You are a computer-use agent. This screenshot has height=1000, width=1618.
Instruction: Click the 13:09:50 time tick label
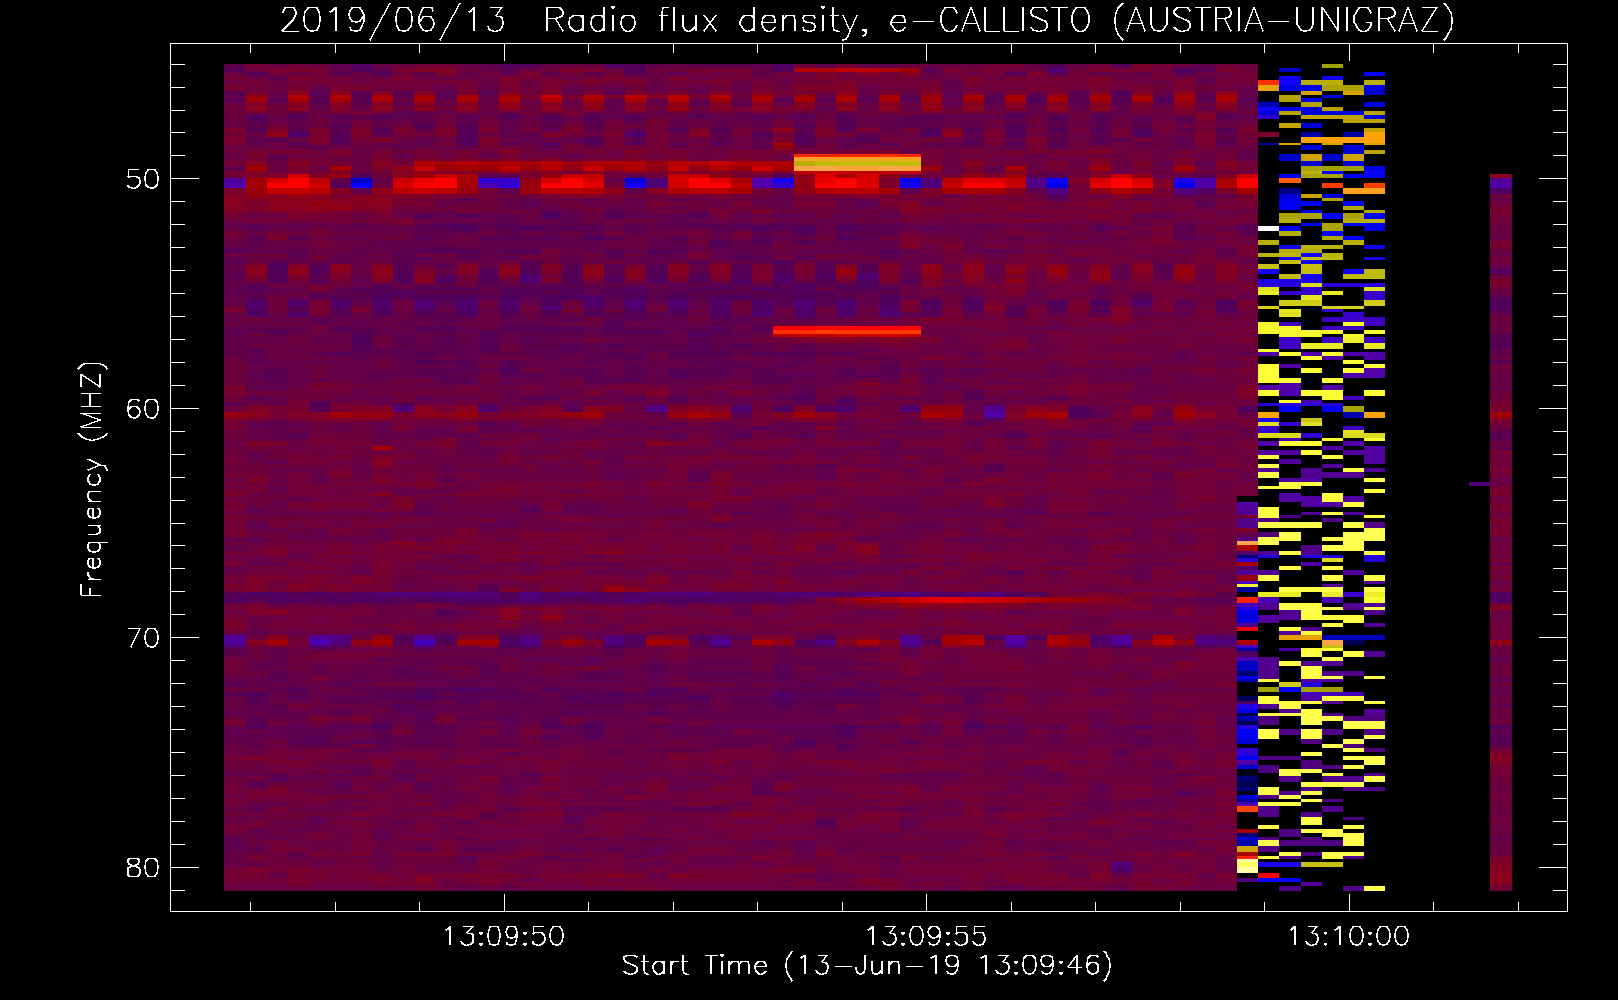point(504,937)
